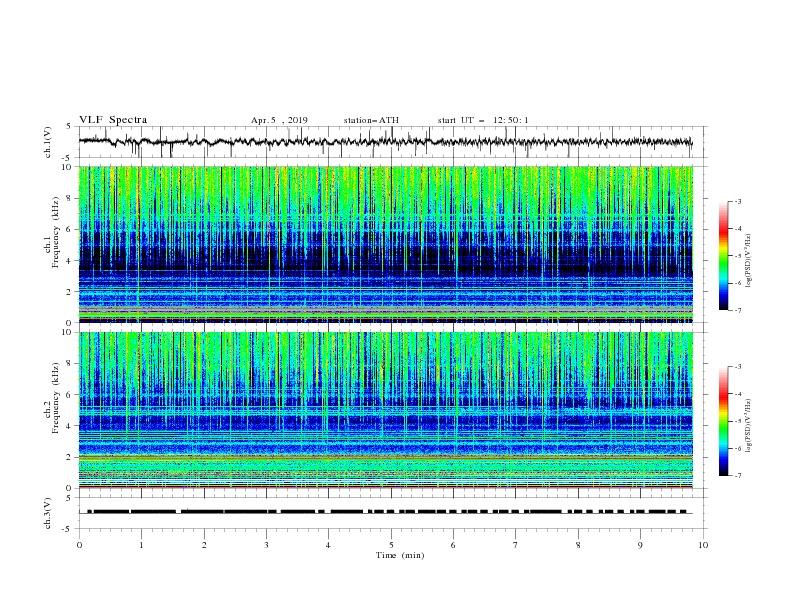Click the ch.2 spectrogram color scale bar
Image resolution: width=792 pixels, height=612 pixels.
[x=724, y=421]
